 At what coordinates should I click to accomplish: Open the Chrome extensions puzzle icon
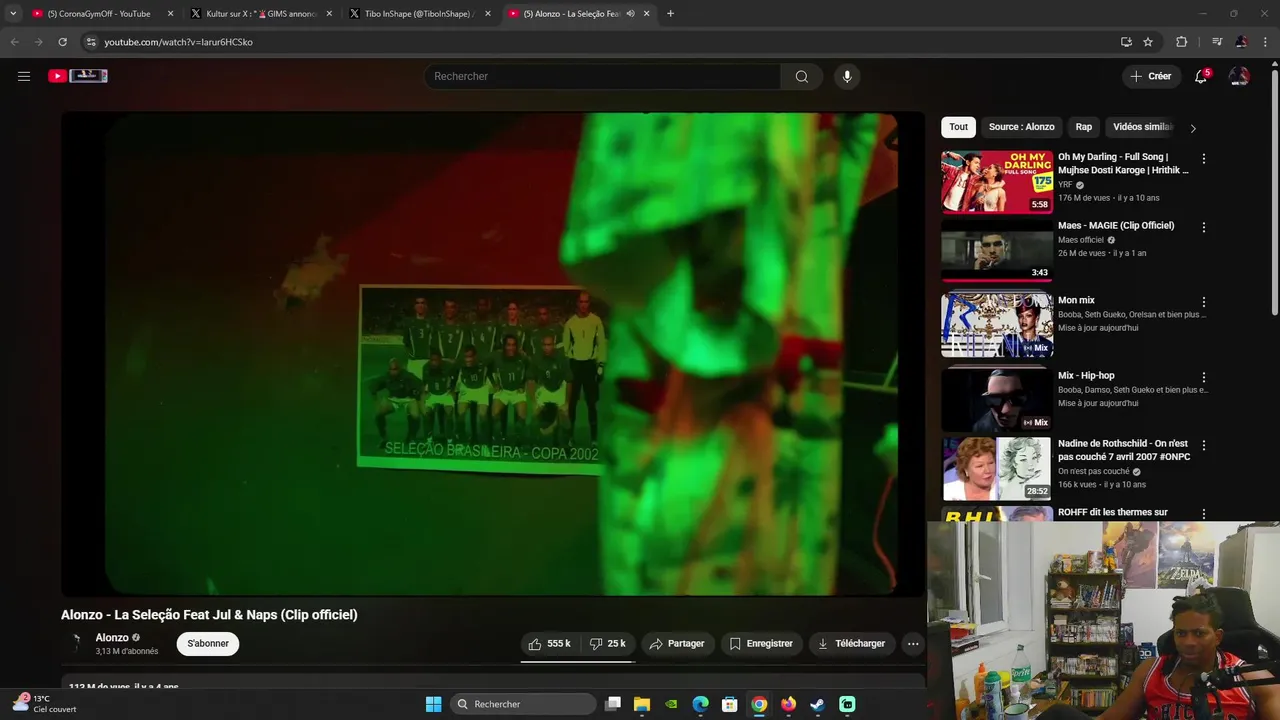[1182, 42]
